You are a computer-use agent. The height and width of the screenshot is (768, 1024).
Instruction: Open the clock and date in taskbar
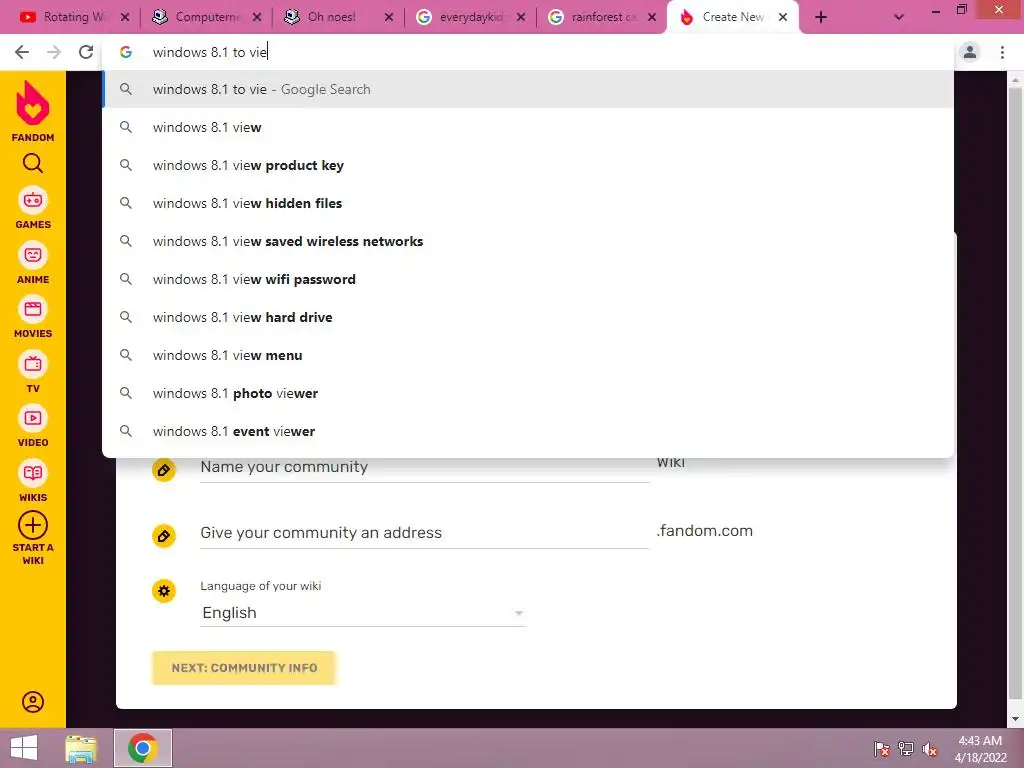[x=980, y=749]
